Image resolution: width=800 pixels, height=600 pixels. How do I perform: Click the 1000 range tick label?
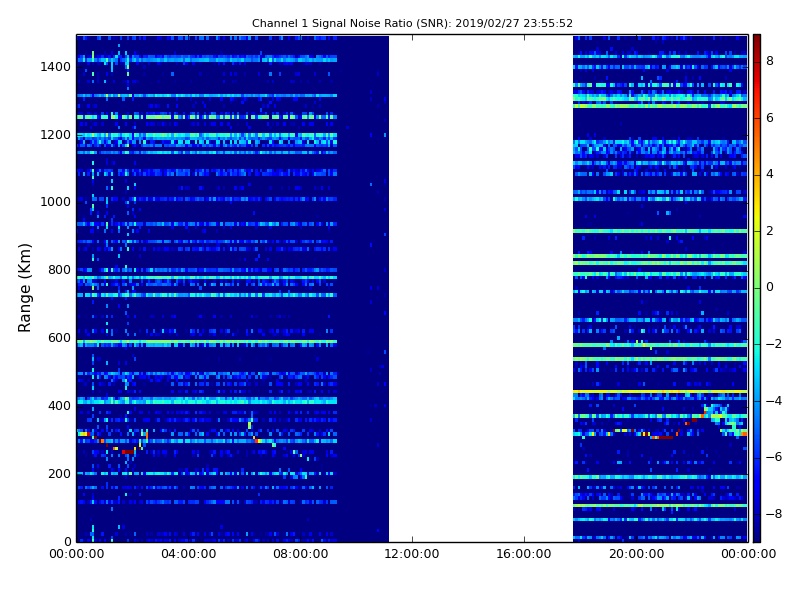pyautogui.click(x=56, y=202)
